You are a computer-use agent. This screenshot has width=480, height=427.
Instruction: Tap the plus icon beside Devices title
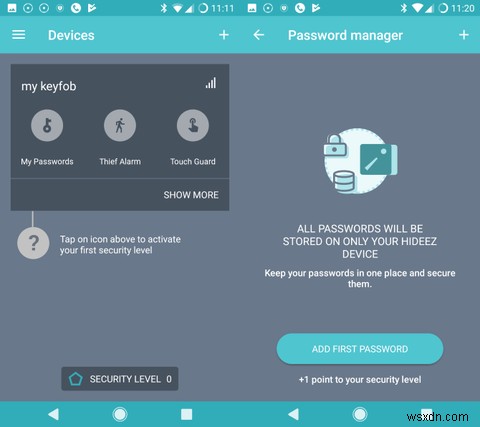point(224,35)
